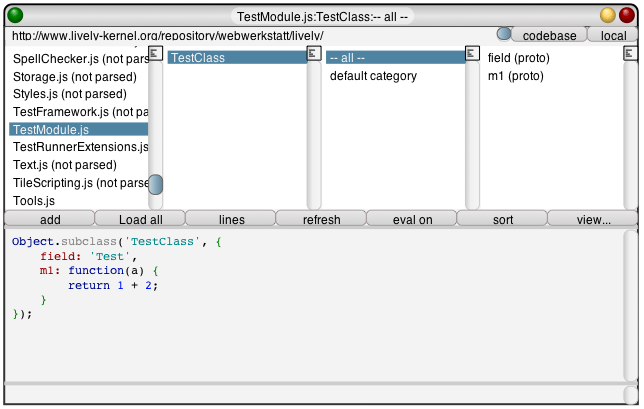Image resolution: width=644 pixels, height=409 pixels.
Task: Toggle the 'sort' button
Action: click(502, 219)
